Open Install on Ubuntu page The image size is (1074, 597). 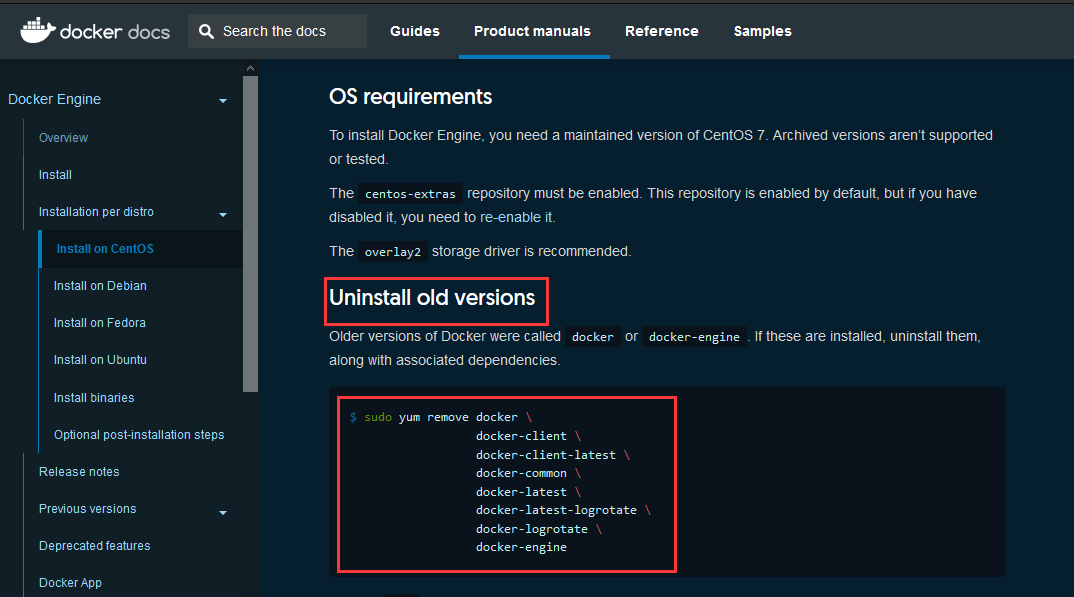point(100,359)
